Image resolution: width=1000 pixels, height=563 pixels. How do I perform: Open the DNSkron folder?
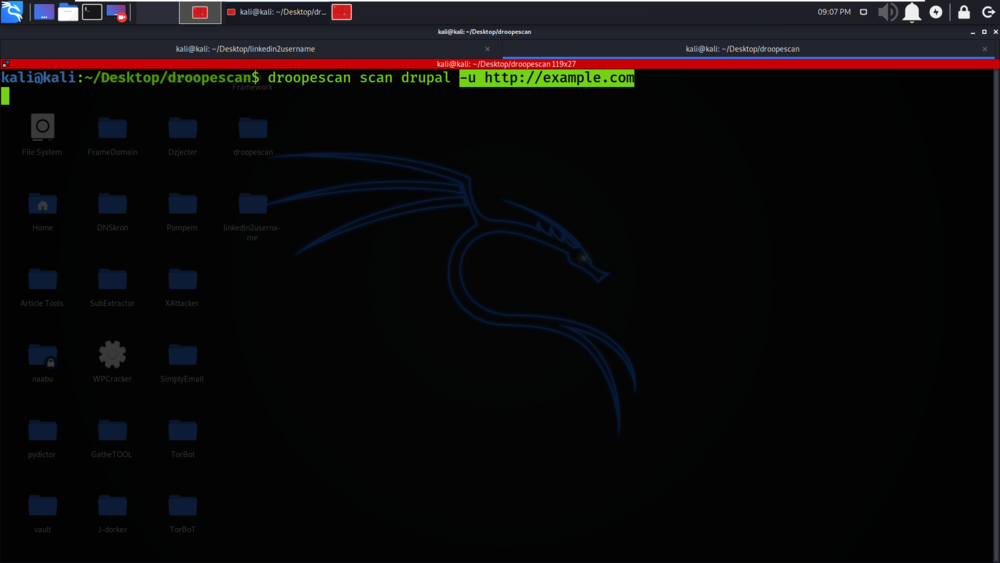[x=112, y=211]
